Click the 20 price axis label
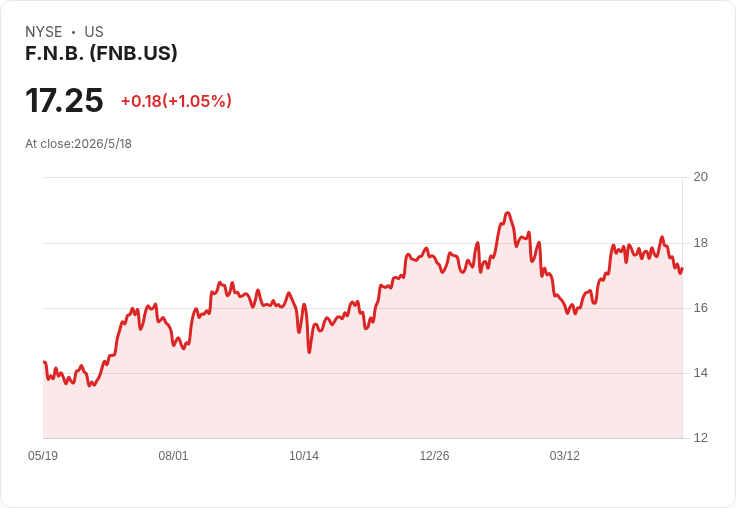 click(x=701, y=177)
